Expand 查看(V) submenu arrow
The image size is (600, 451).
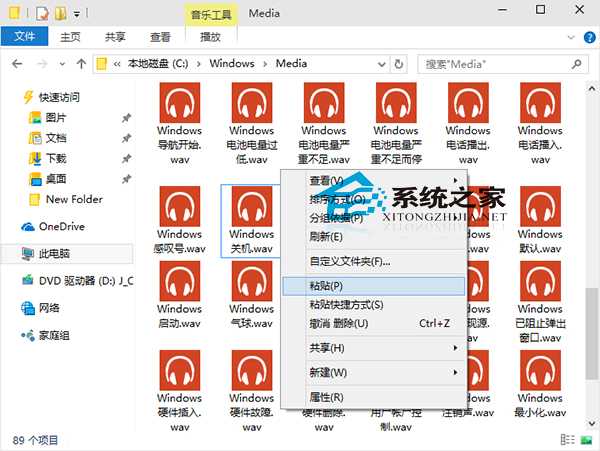(x=455, y=180)
